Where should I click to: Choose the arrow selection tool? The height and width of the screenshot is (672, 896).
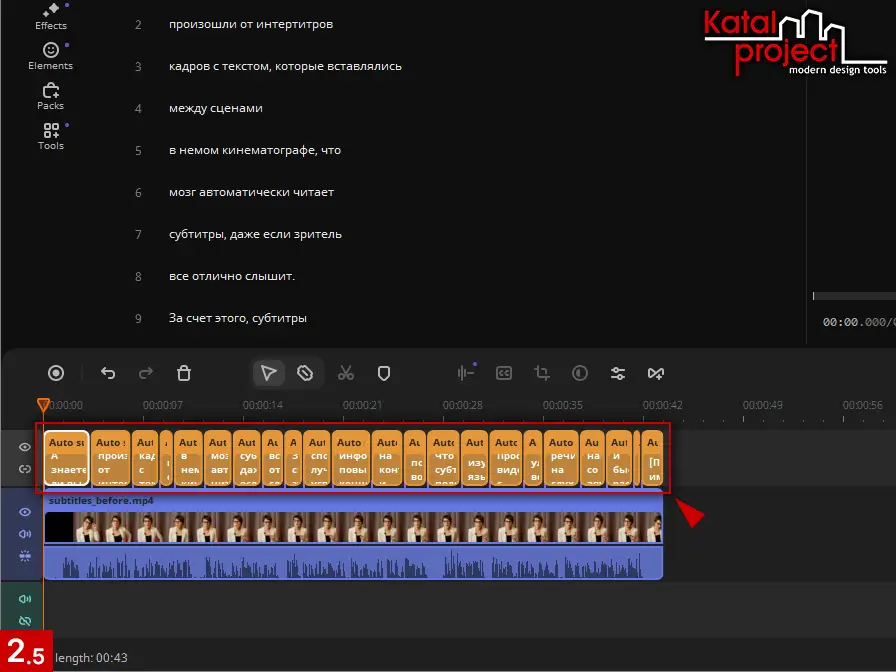[x=268, y=373]
